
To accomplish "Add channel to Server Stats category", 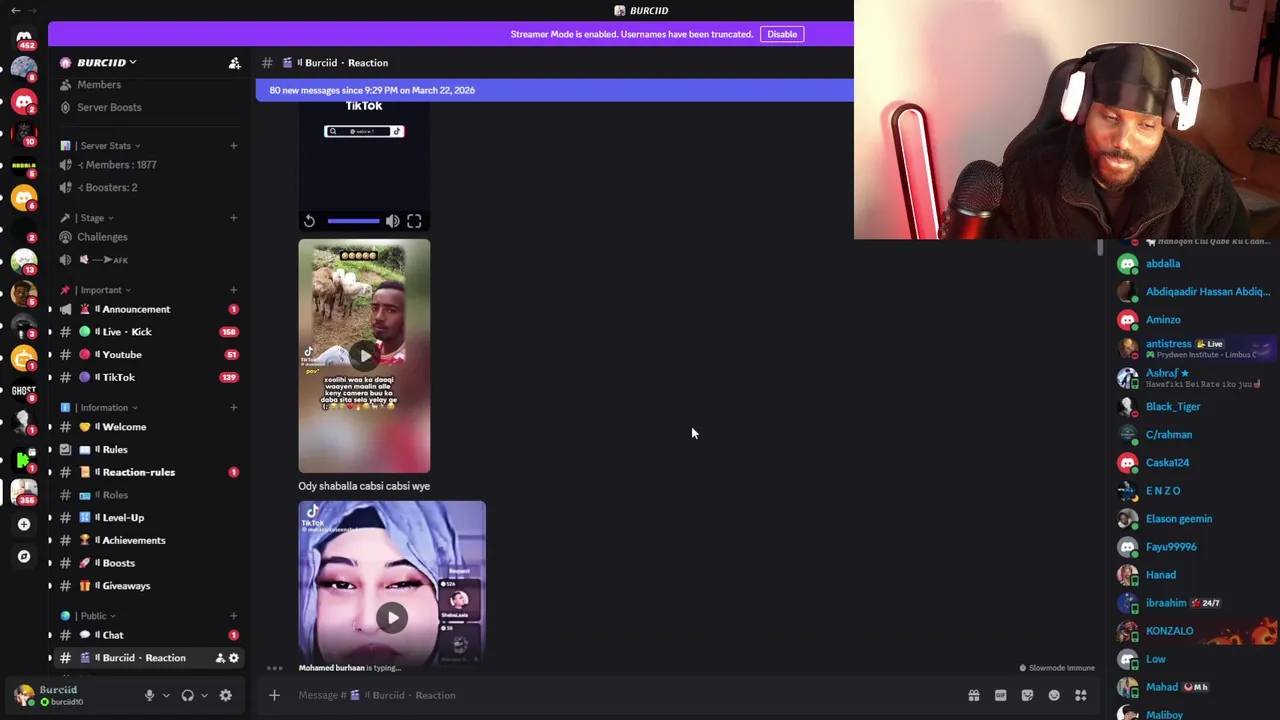I will tap(233, 146).
